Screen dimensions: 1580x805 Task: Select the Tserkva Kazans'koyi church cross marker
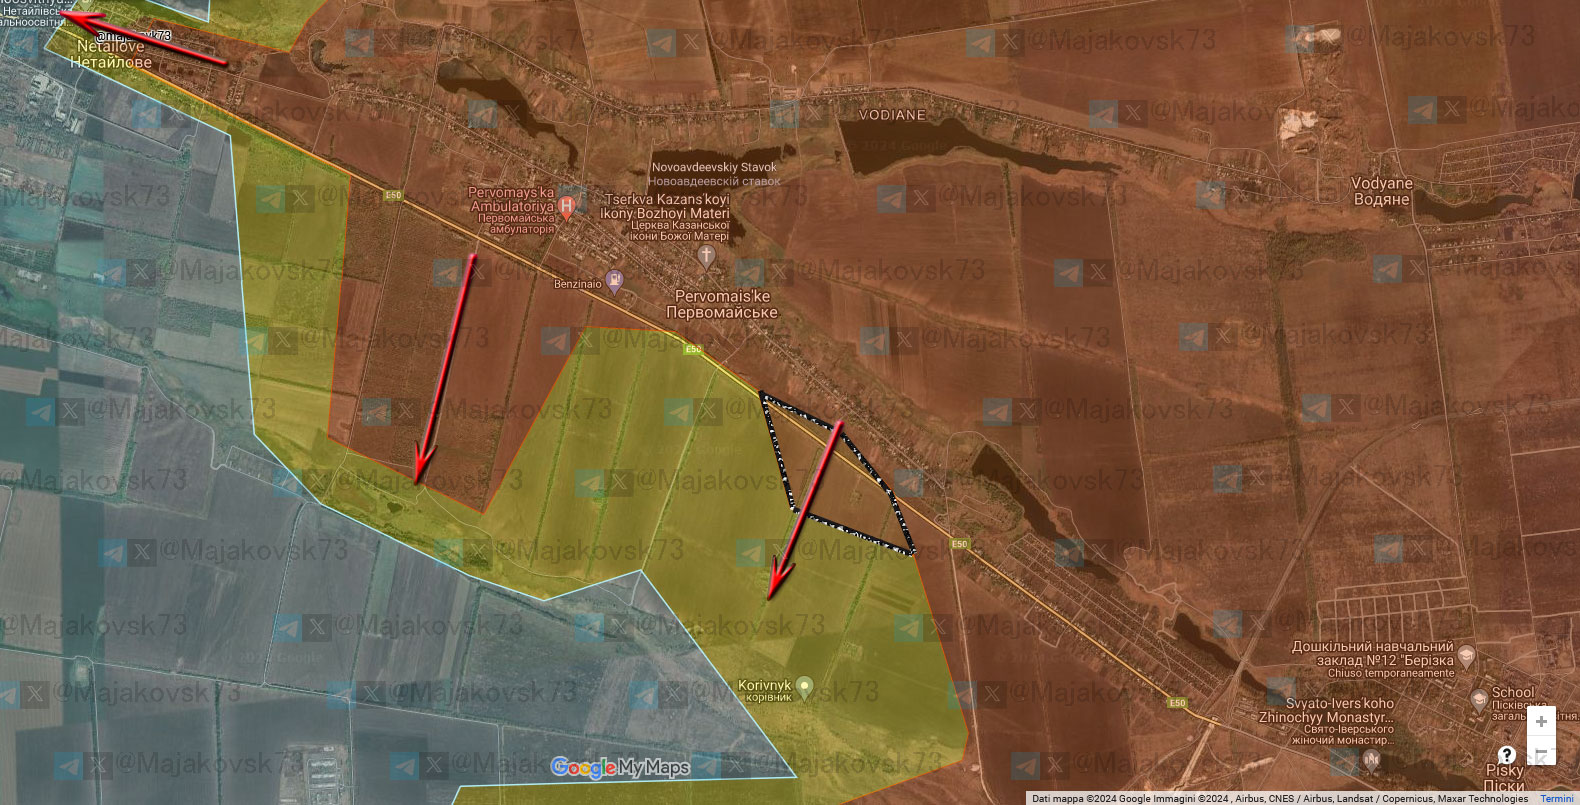[706, 256]
